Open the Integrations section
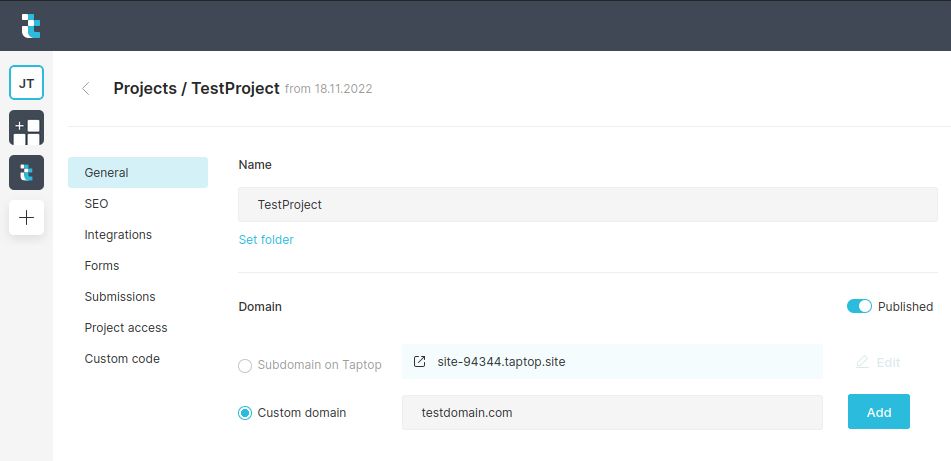 [118, 235]
